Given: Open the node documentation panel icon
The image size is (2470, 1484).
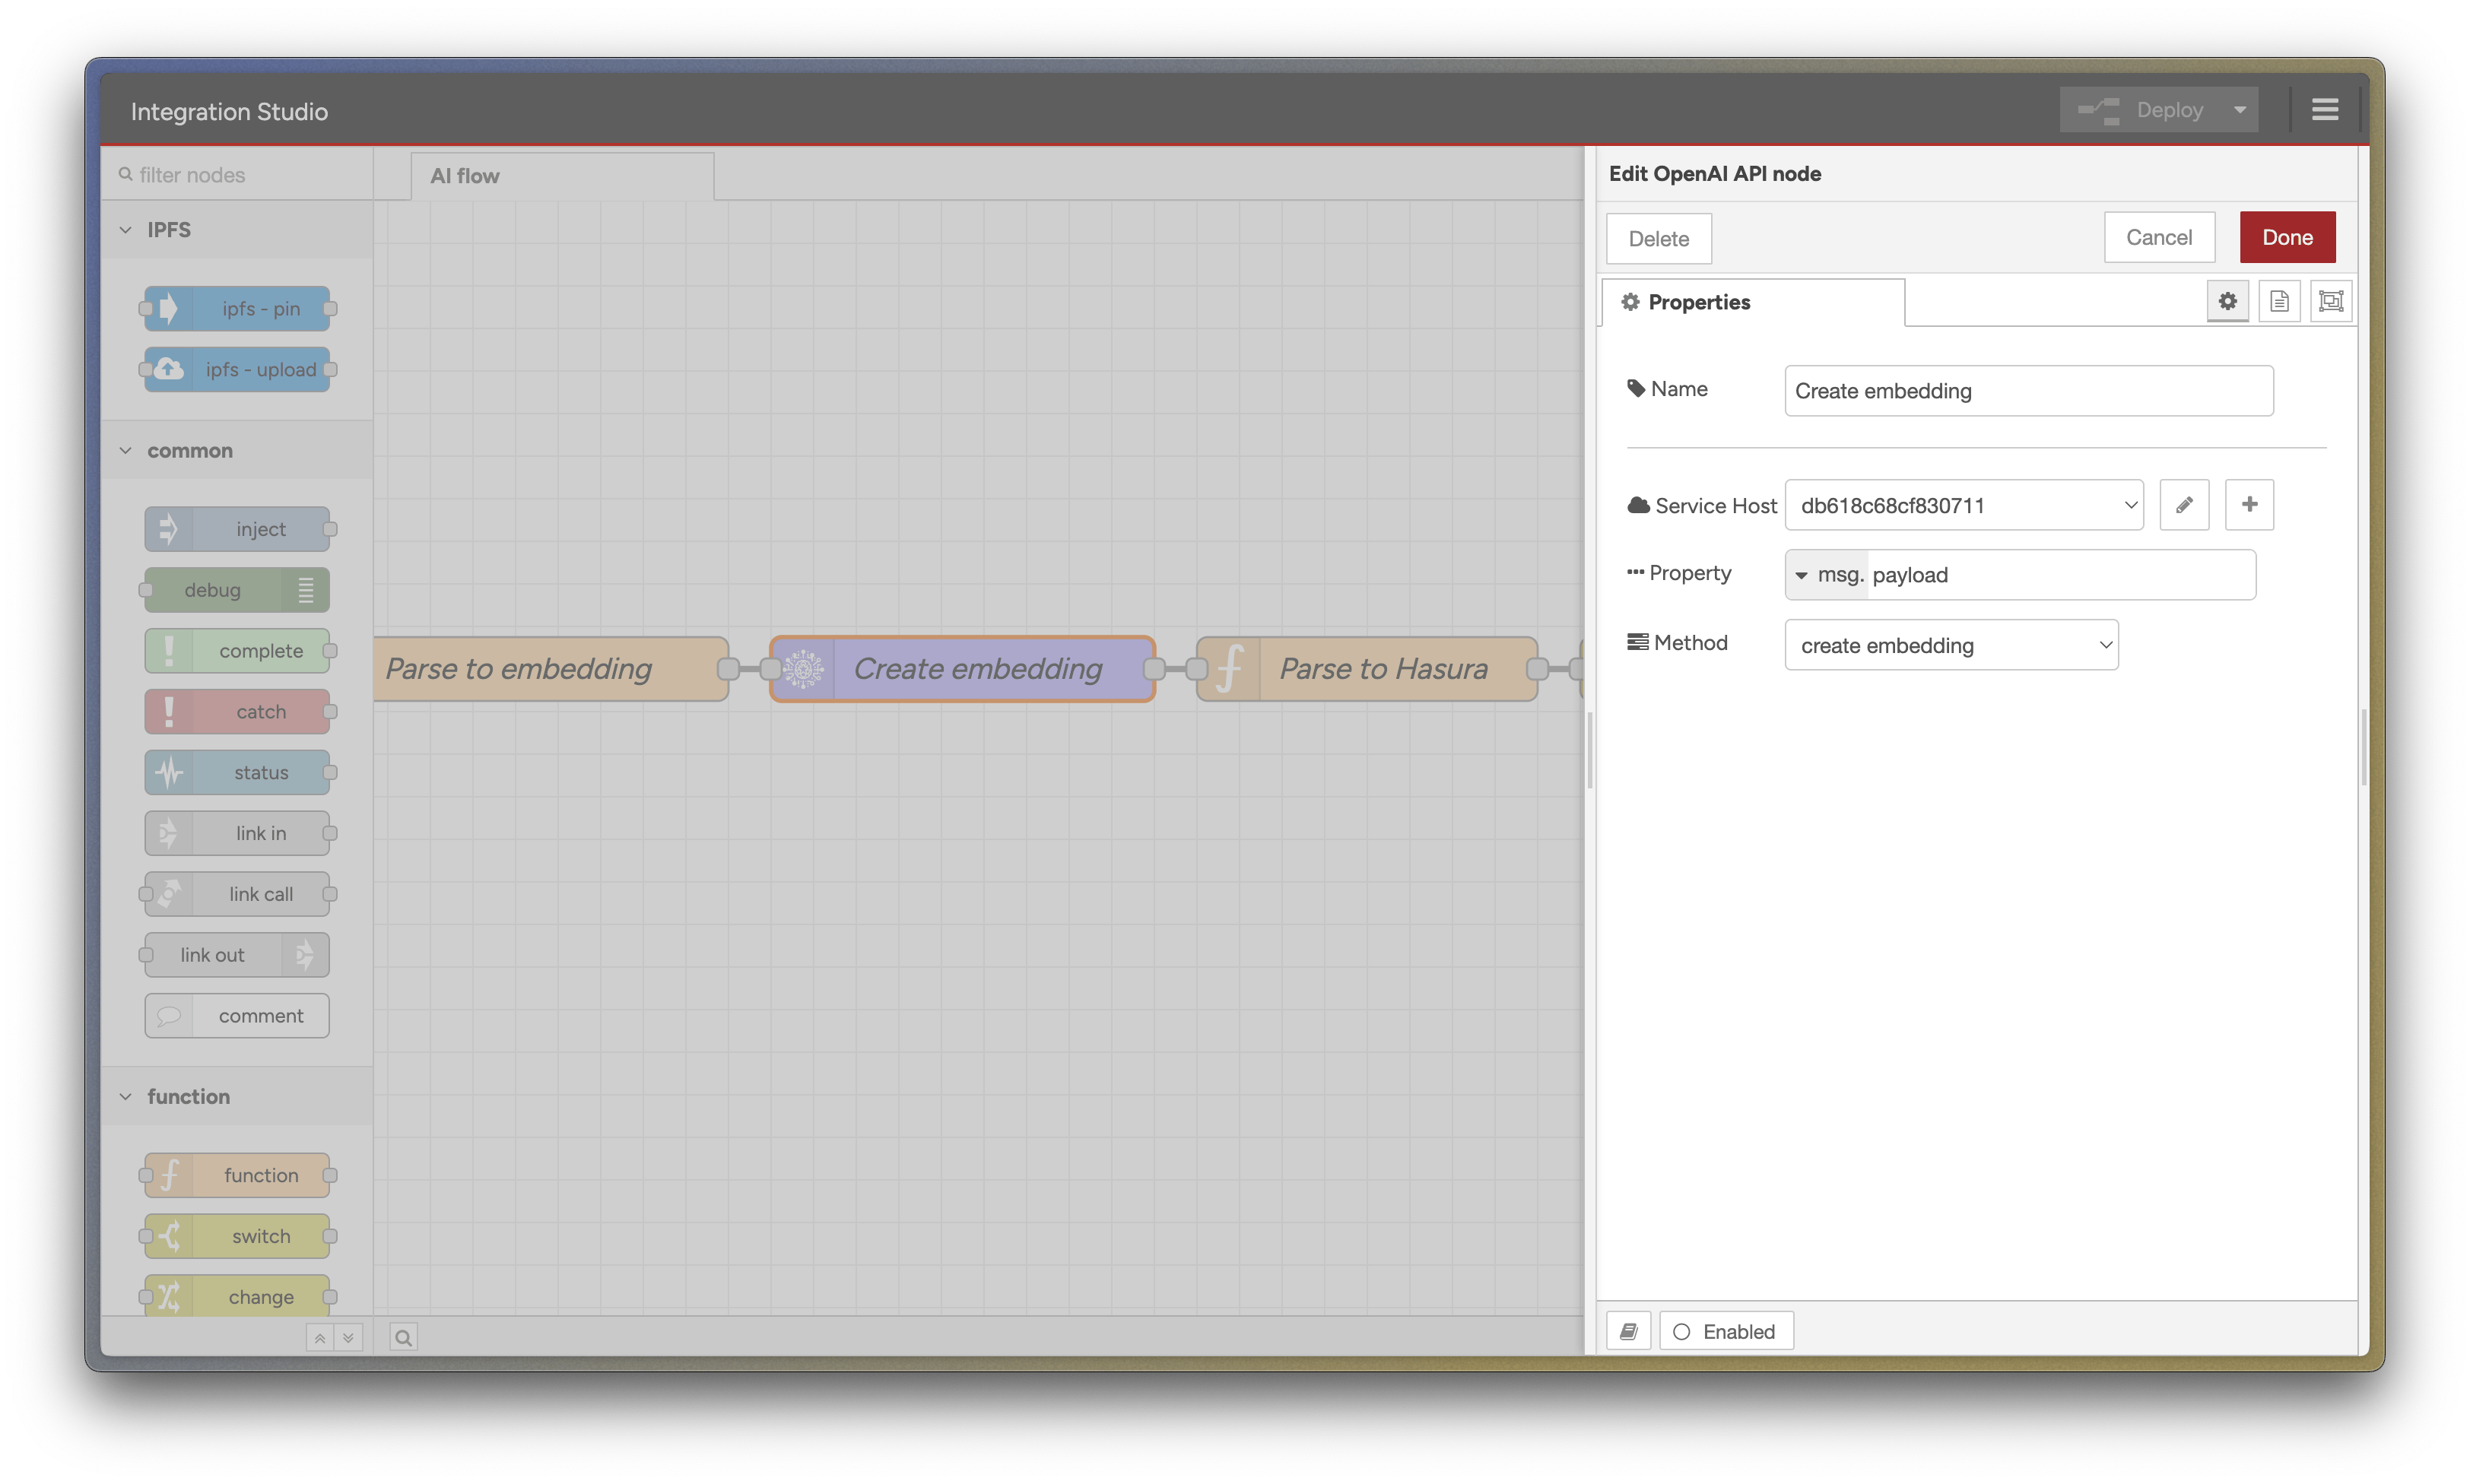Looking at the screenshot, I should (x=2280, y=300).
